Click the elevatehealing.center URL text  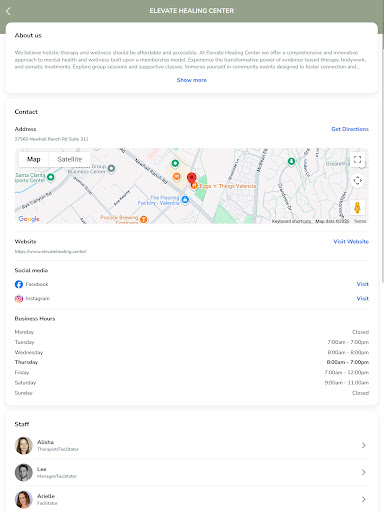point(51,252)
